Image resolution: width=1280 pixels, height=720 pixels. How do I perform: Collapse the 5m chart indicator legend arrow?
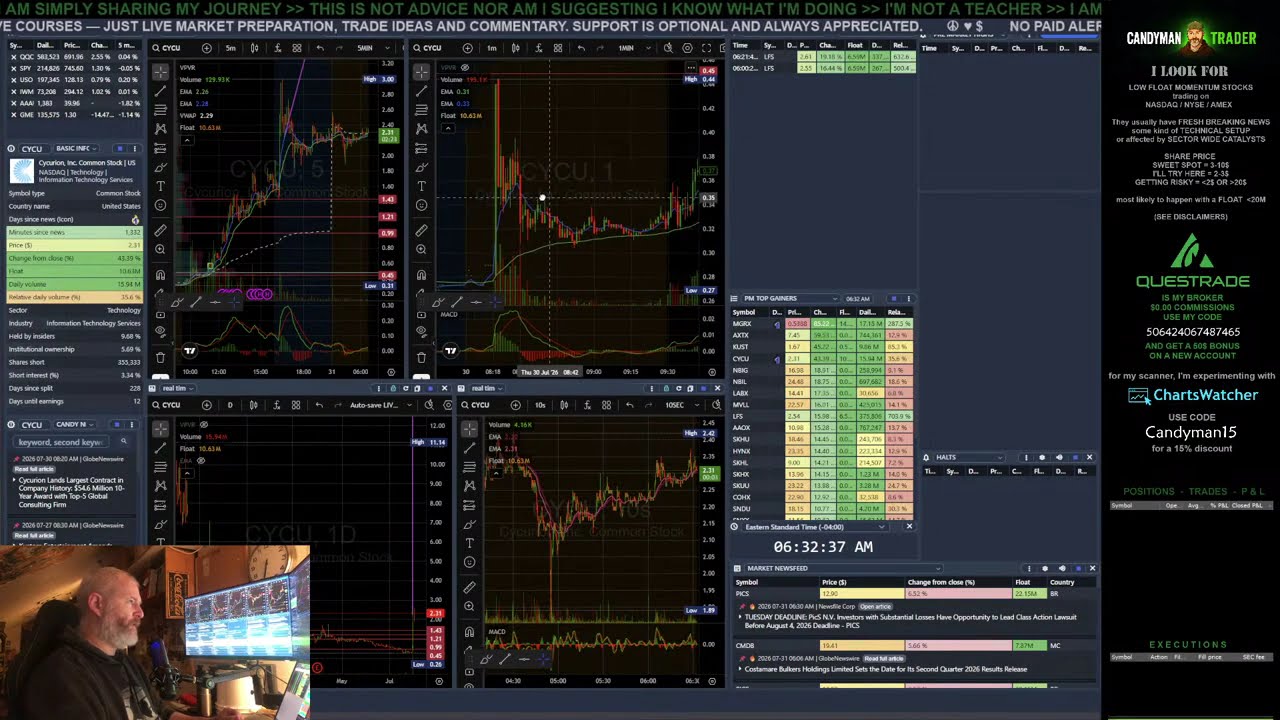click(x=187, y=139)
